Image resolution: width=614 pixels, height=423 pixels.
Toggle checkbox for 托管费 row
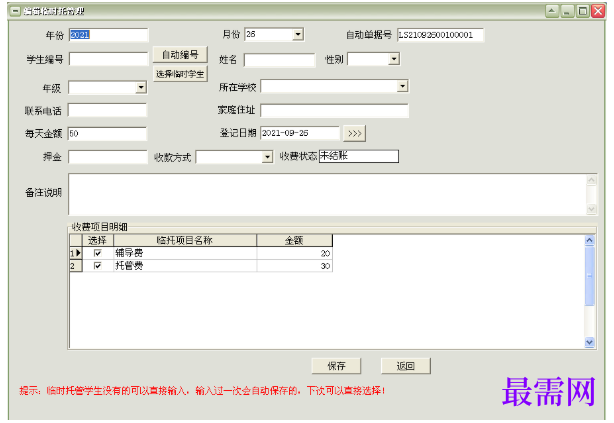[x=98, y=266]
